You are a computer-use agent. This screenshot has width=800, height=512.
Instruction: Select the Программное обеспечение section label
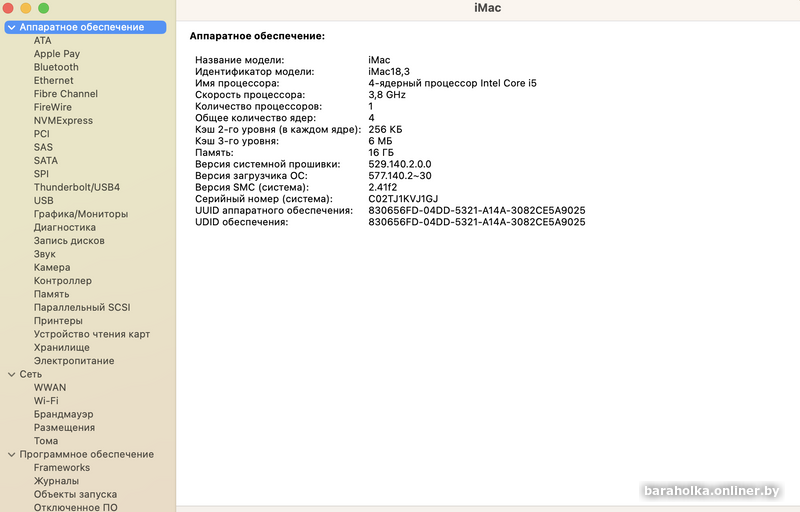[x=86, y=454]
